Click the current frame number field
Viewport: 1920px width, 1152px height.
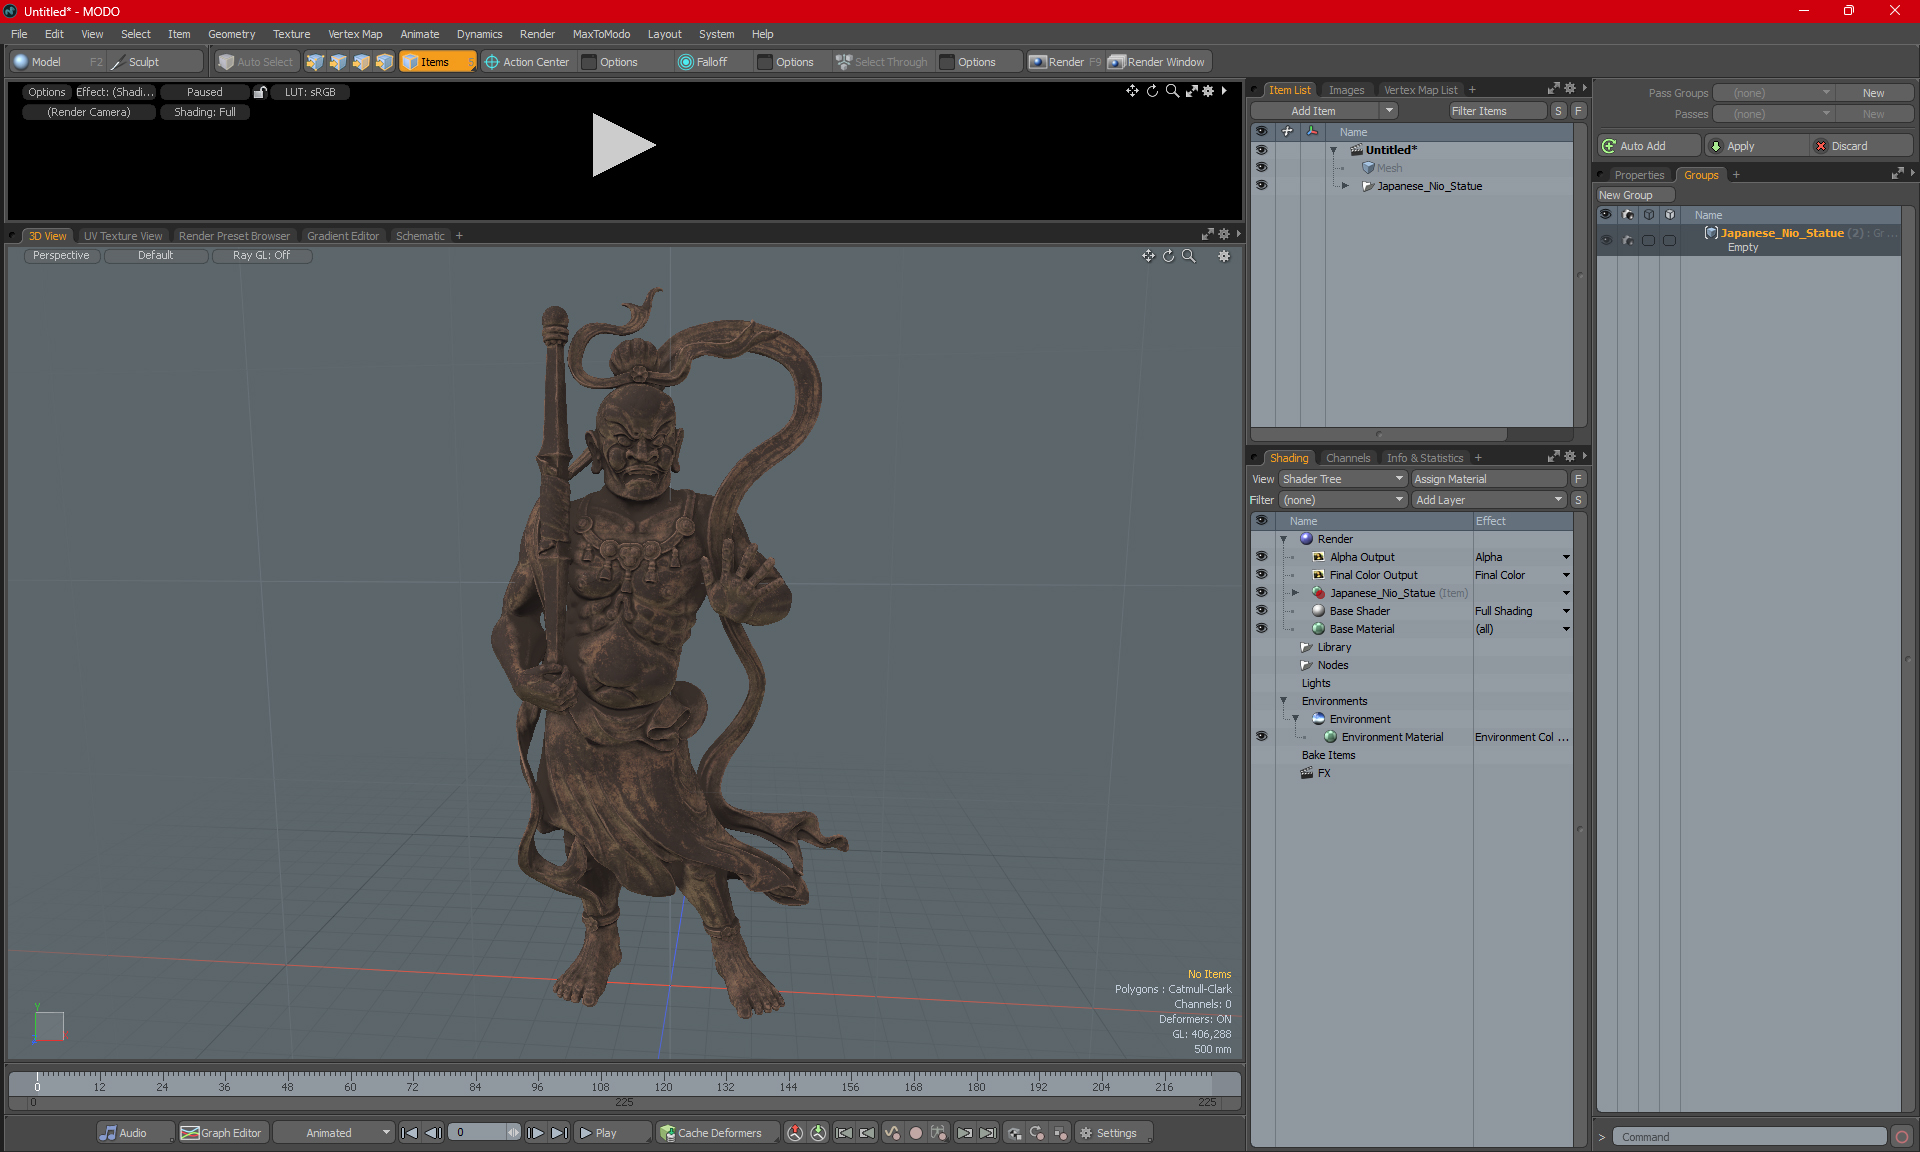coord(478,1133)
